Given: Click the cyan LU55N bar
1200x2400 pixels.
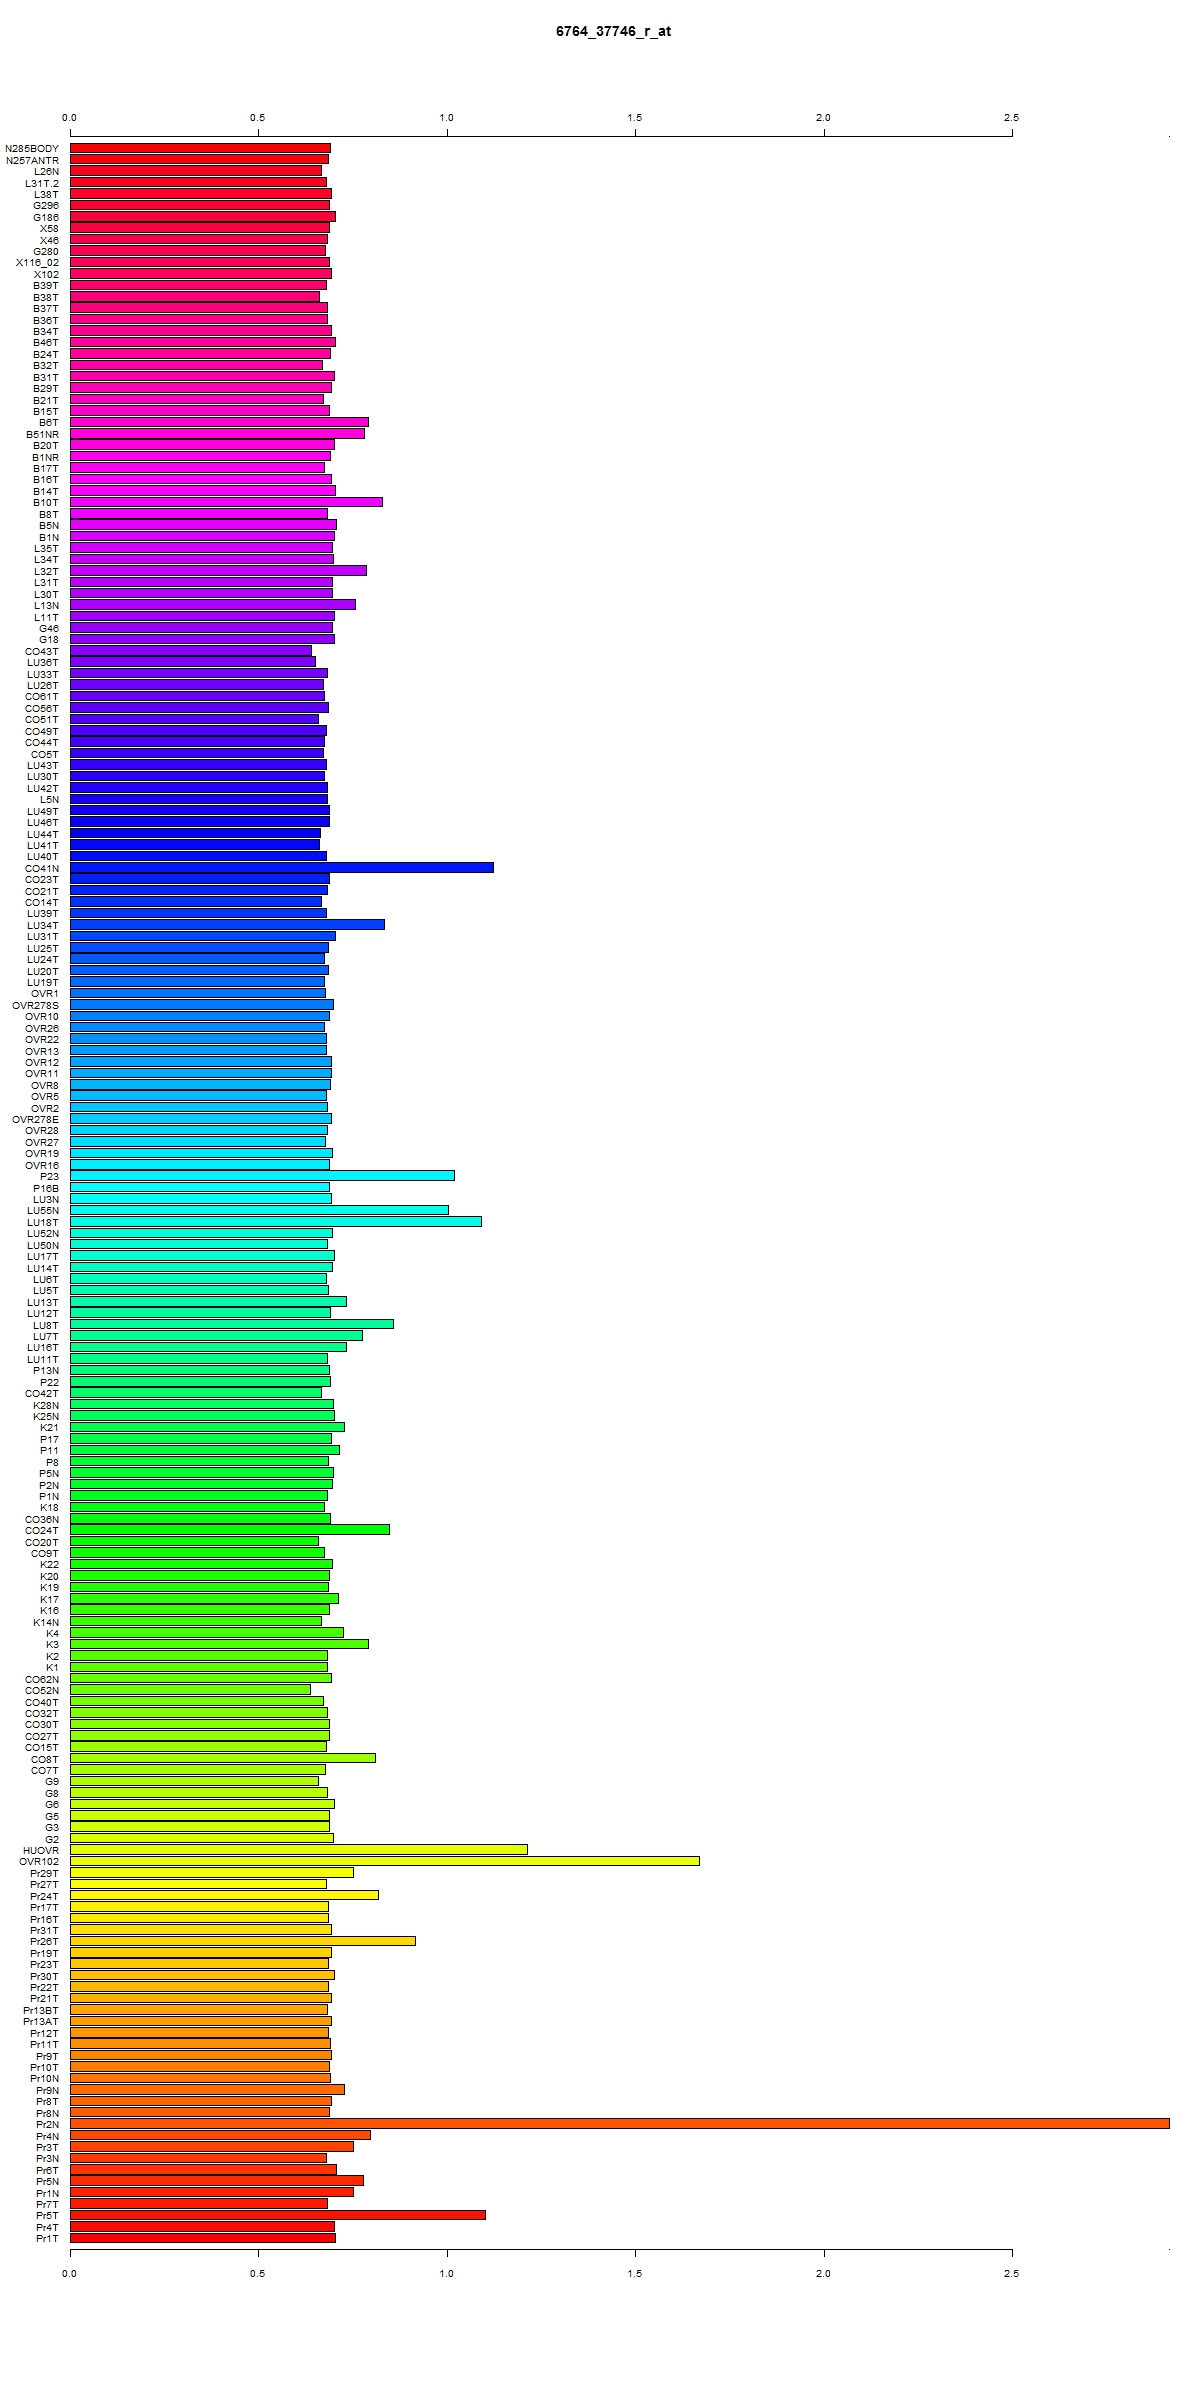Looking at the screenshot, I should 259,1209.
